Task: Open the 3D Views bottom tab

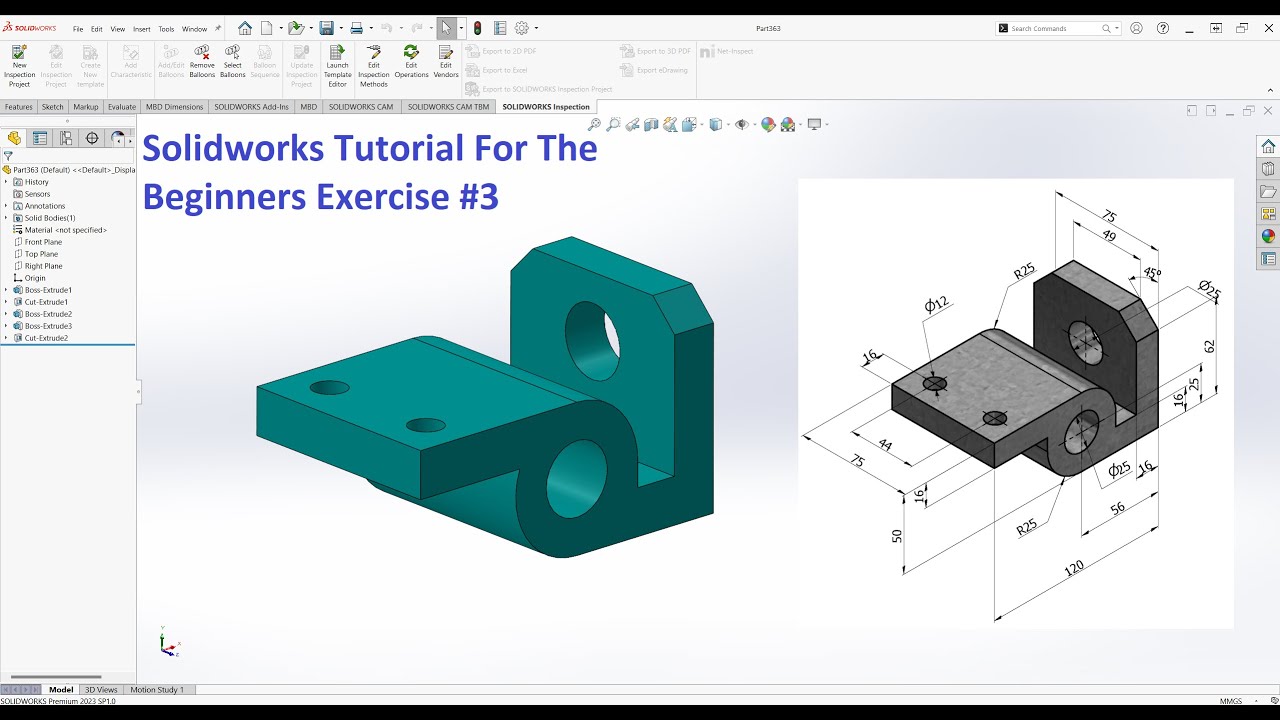Action: coord(101,690)
